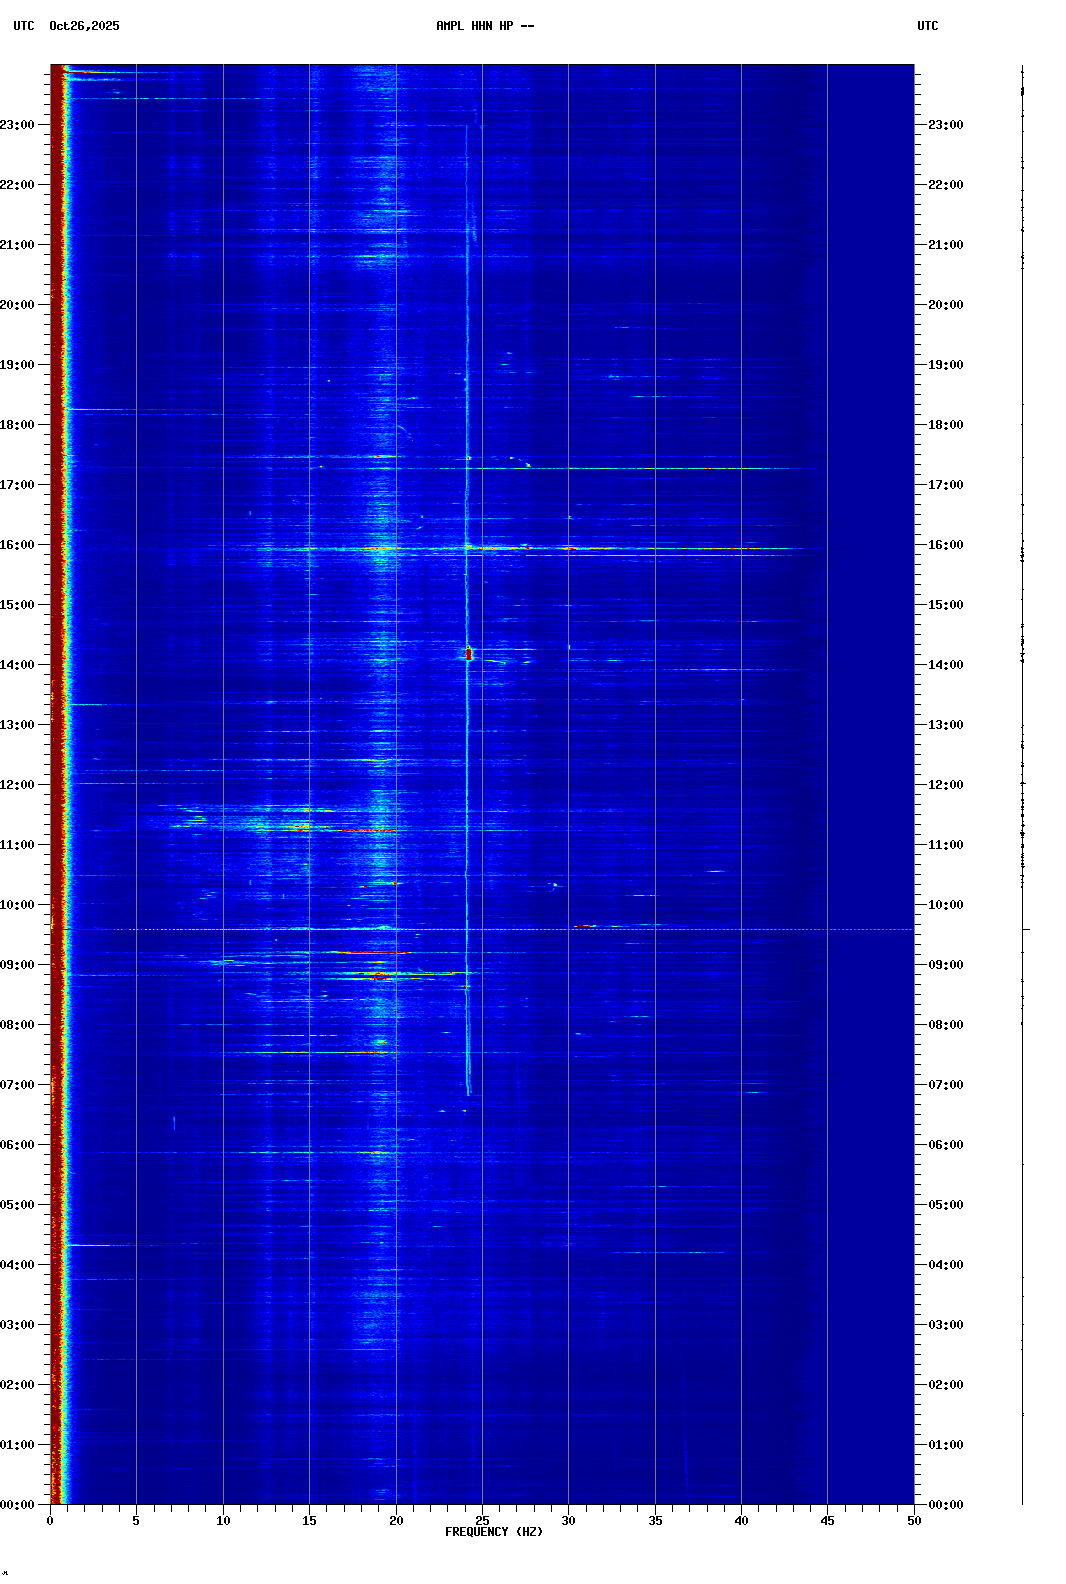Select the 07:00 label on right time axis
Screen dimensions: 1066x1584
pyautogui.click(x=945, y=1085)
